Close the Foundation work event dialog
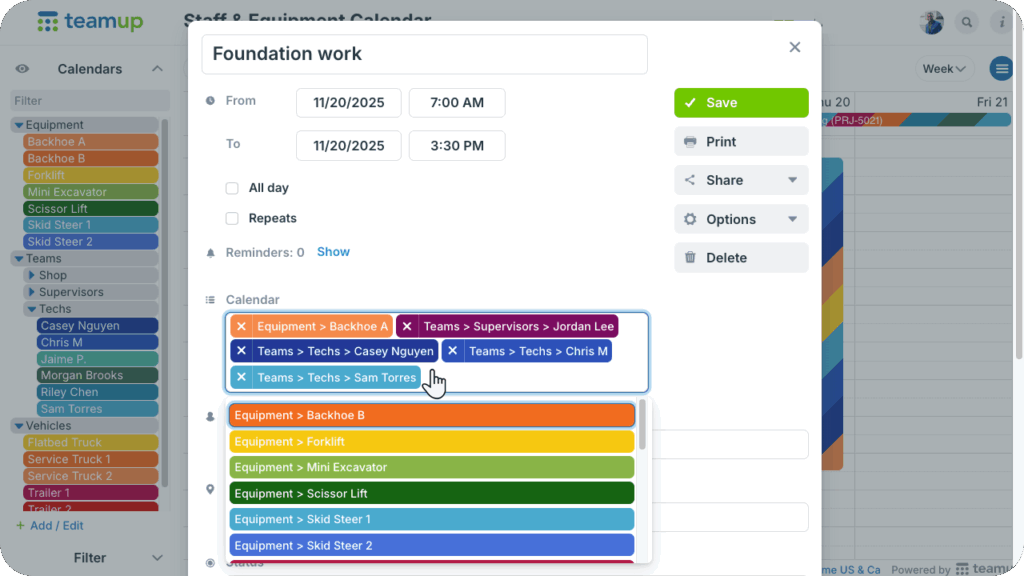Screen dimensions: 1024x576 (795, 47)
